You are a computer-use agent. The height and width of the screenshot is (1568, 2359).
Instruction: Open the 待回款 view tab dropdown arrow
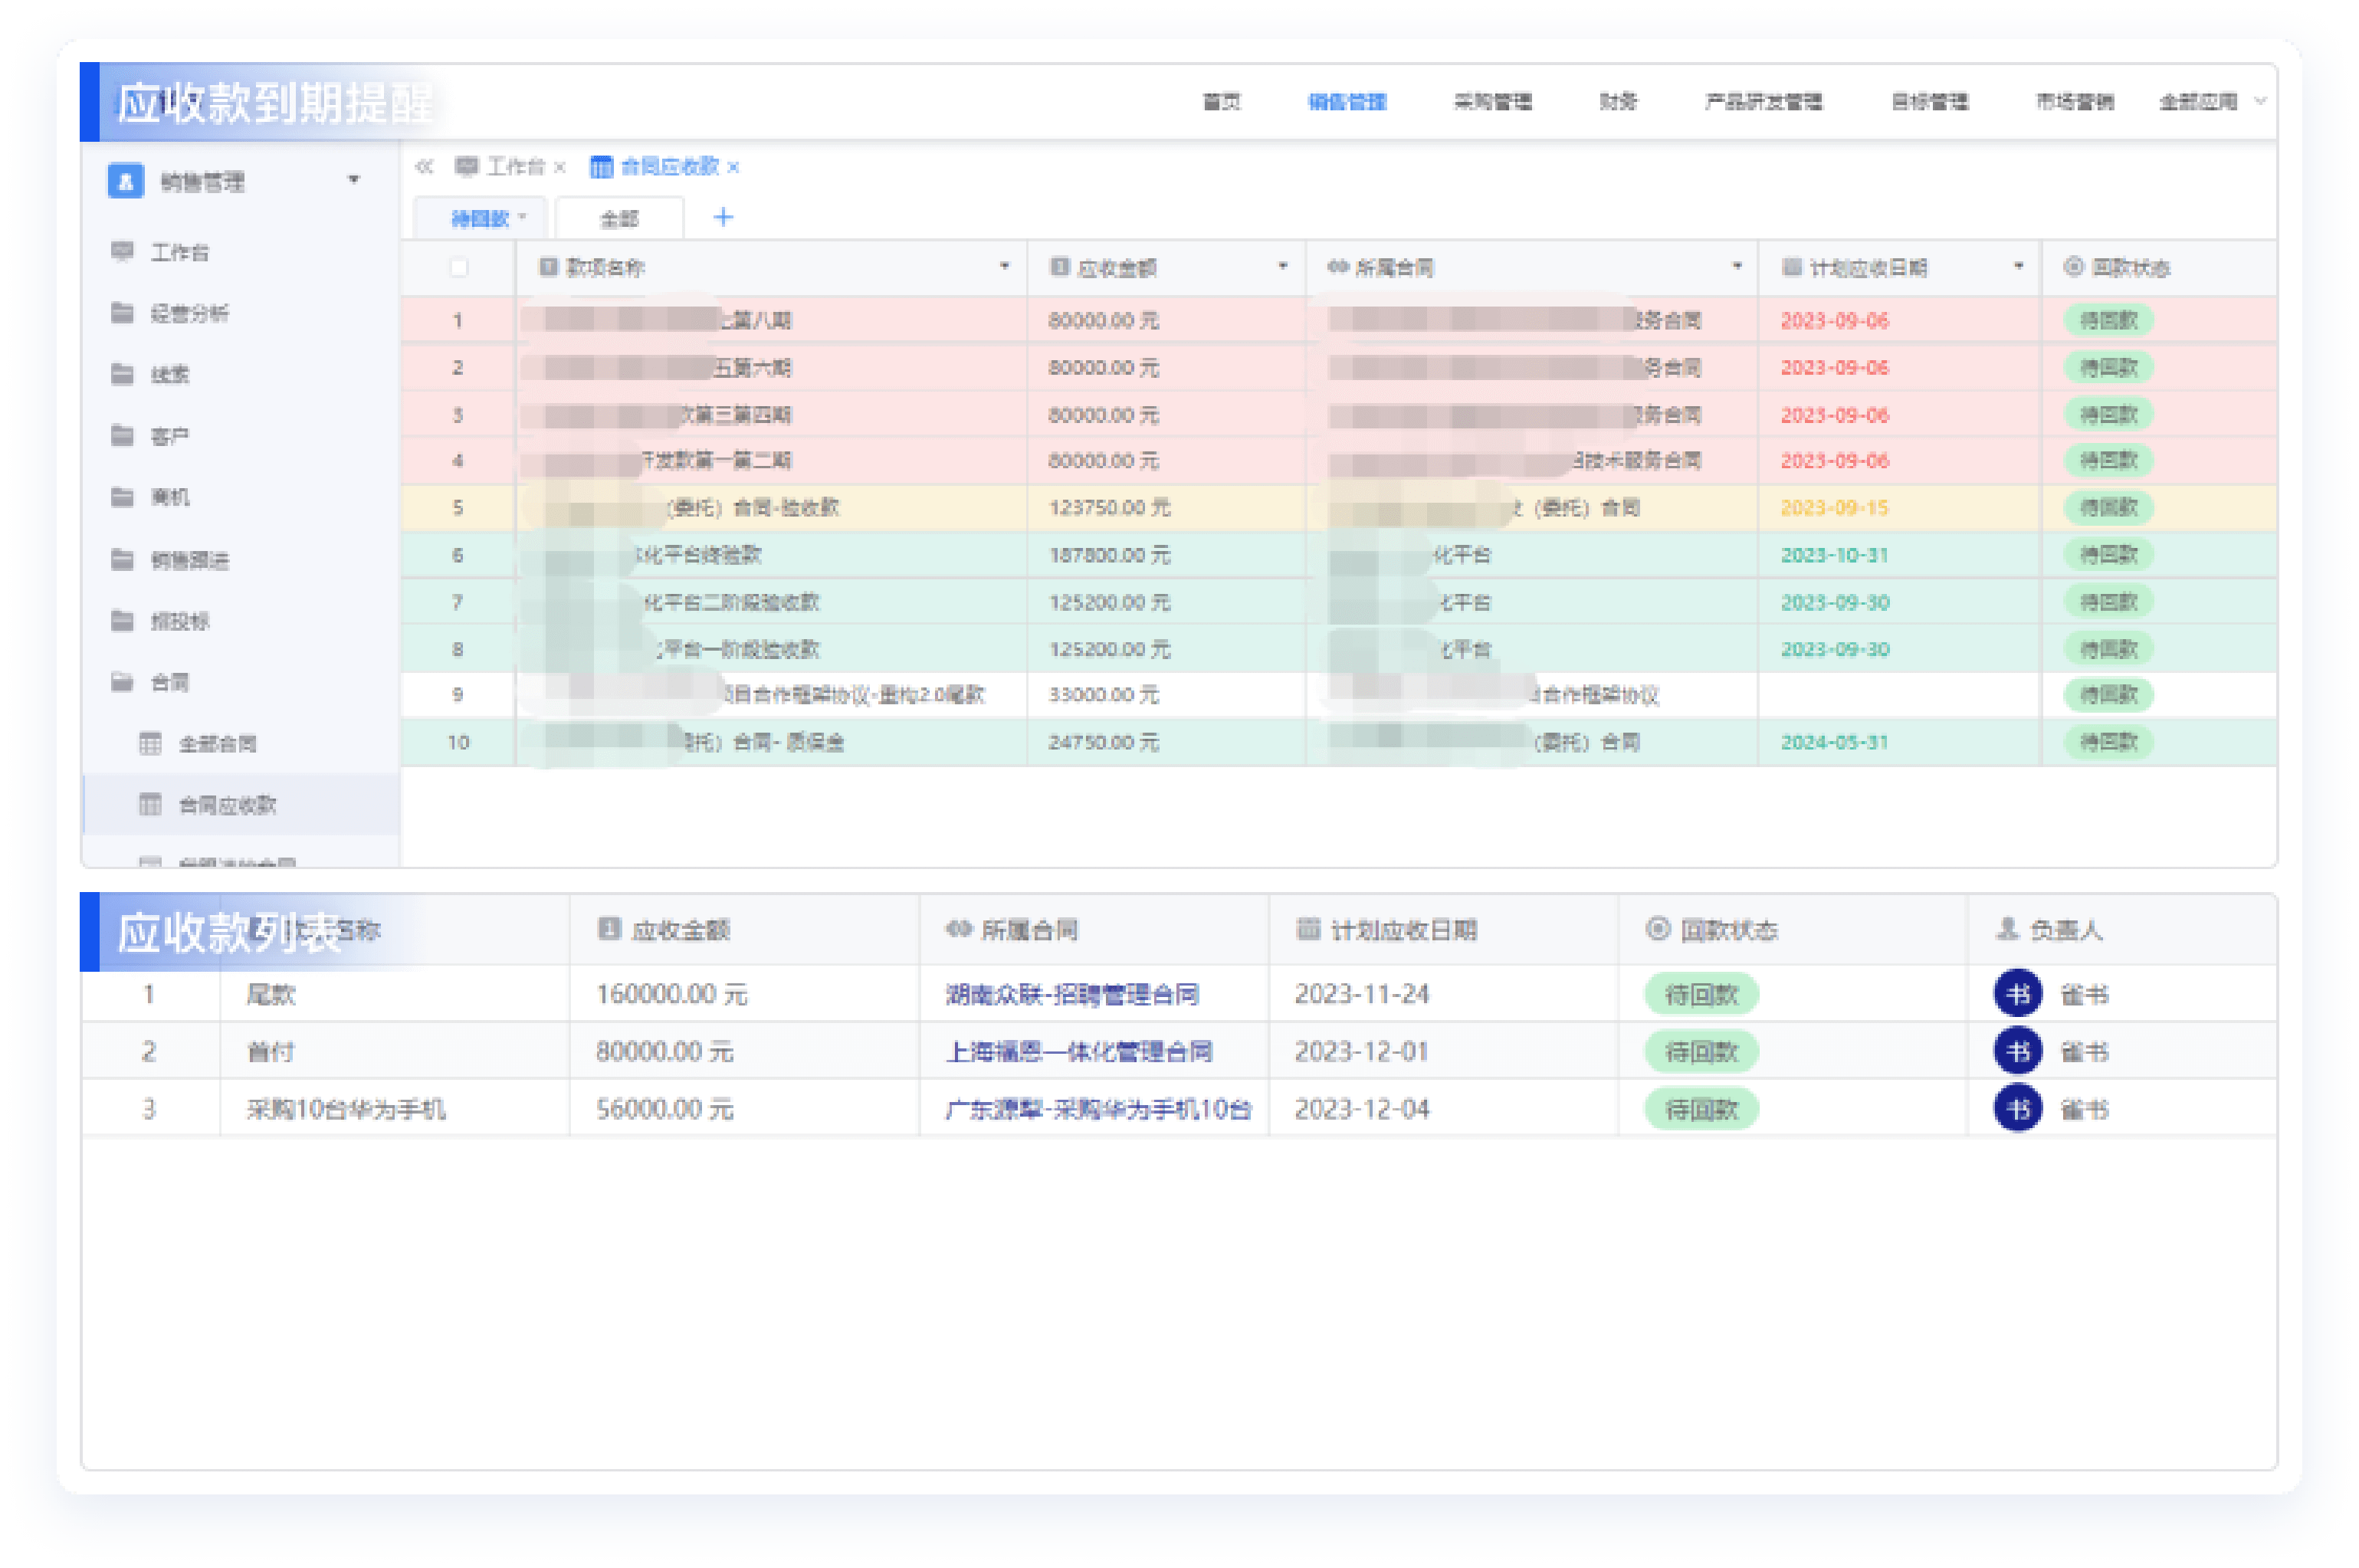[522, 217]
